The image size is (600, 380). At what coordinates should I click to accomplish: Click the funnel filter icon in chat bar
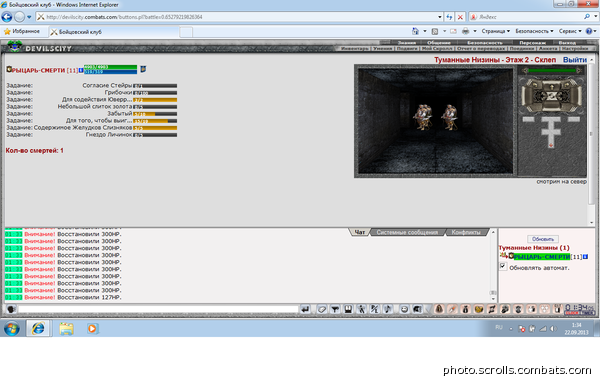tap(335, 309)
